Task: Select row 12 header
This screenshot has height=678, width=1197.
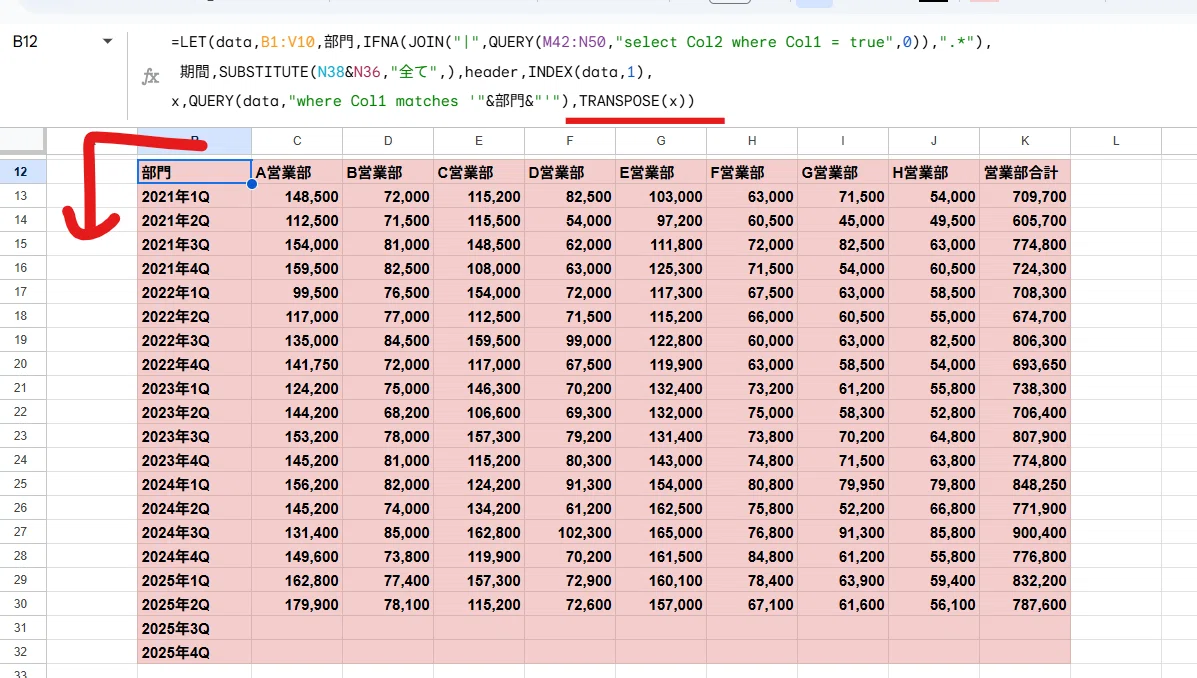Action: point(21,172)
